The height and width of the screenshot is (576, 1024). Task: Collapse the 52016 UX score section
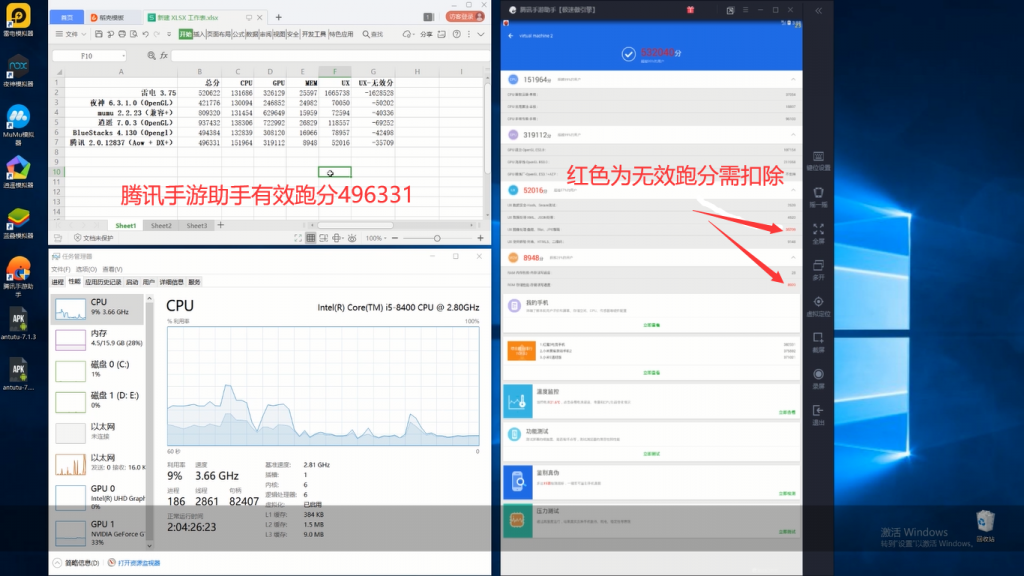click(793, 190)
